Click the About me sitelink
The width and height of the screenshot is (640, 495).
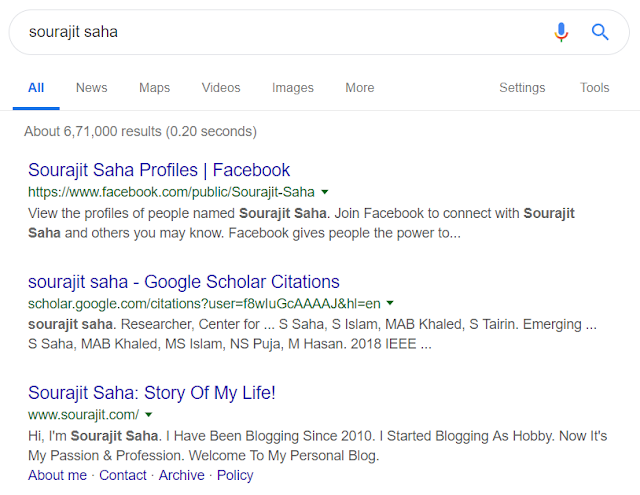pyautogui.click(x=57, y=476)
